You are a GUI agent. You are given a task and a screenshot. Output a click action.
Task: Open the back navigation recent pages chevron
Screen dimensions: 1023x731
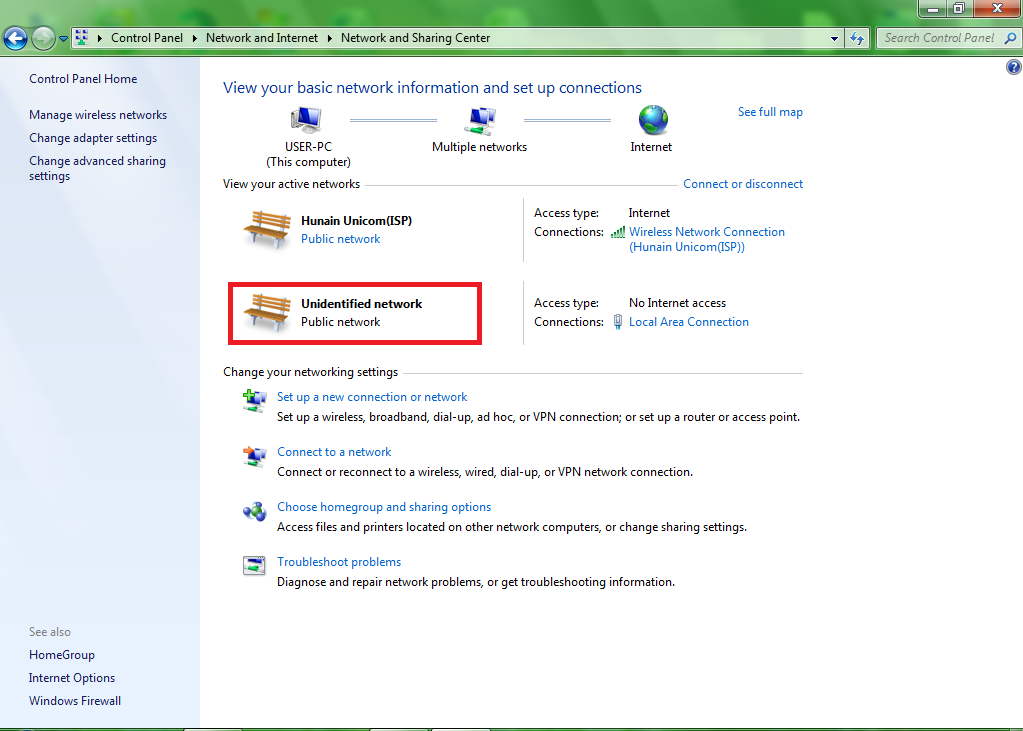coord(62,38)
